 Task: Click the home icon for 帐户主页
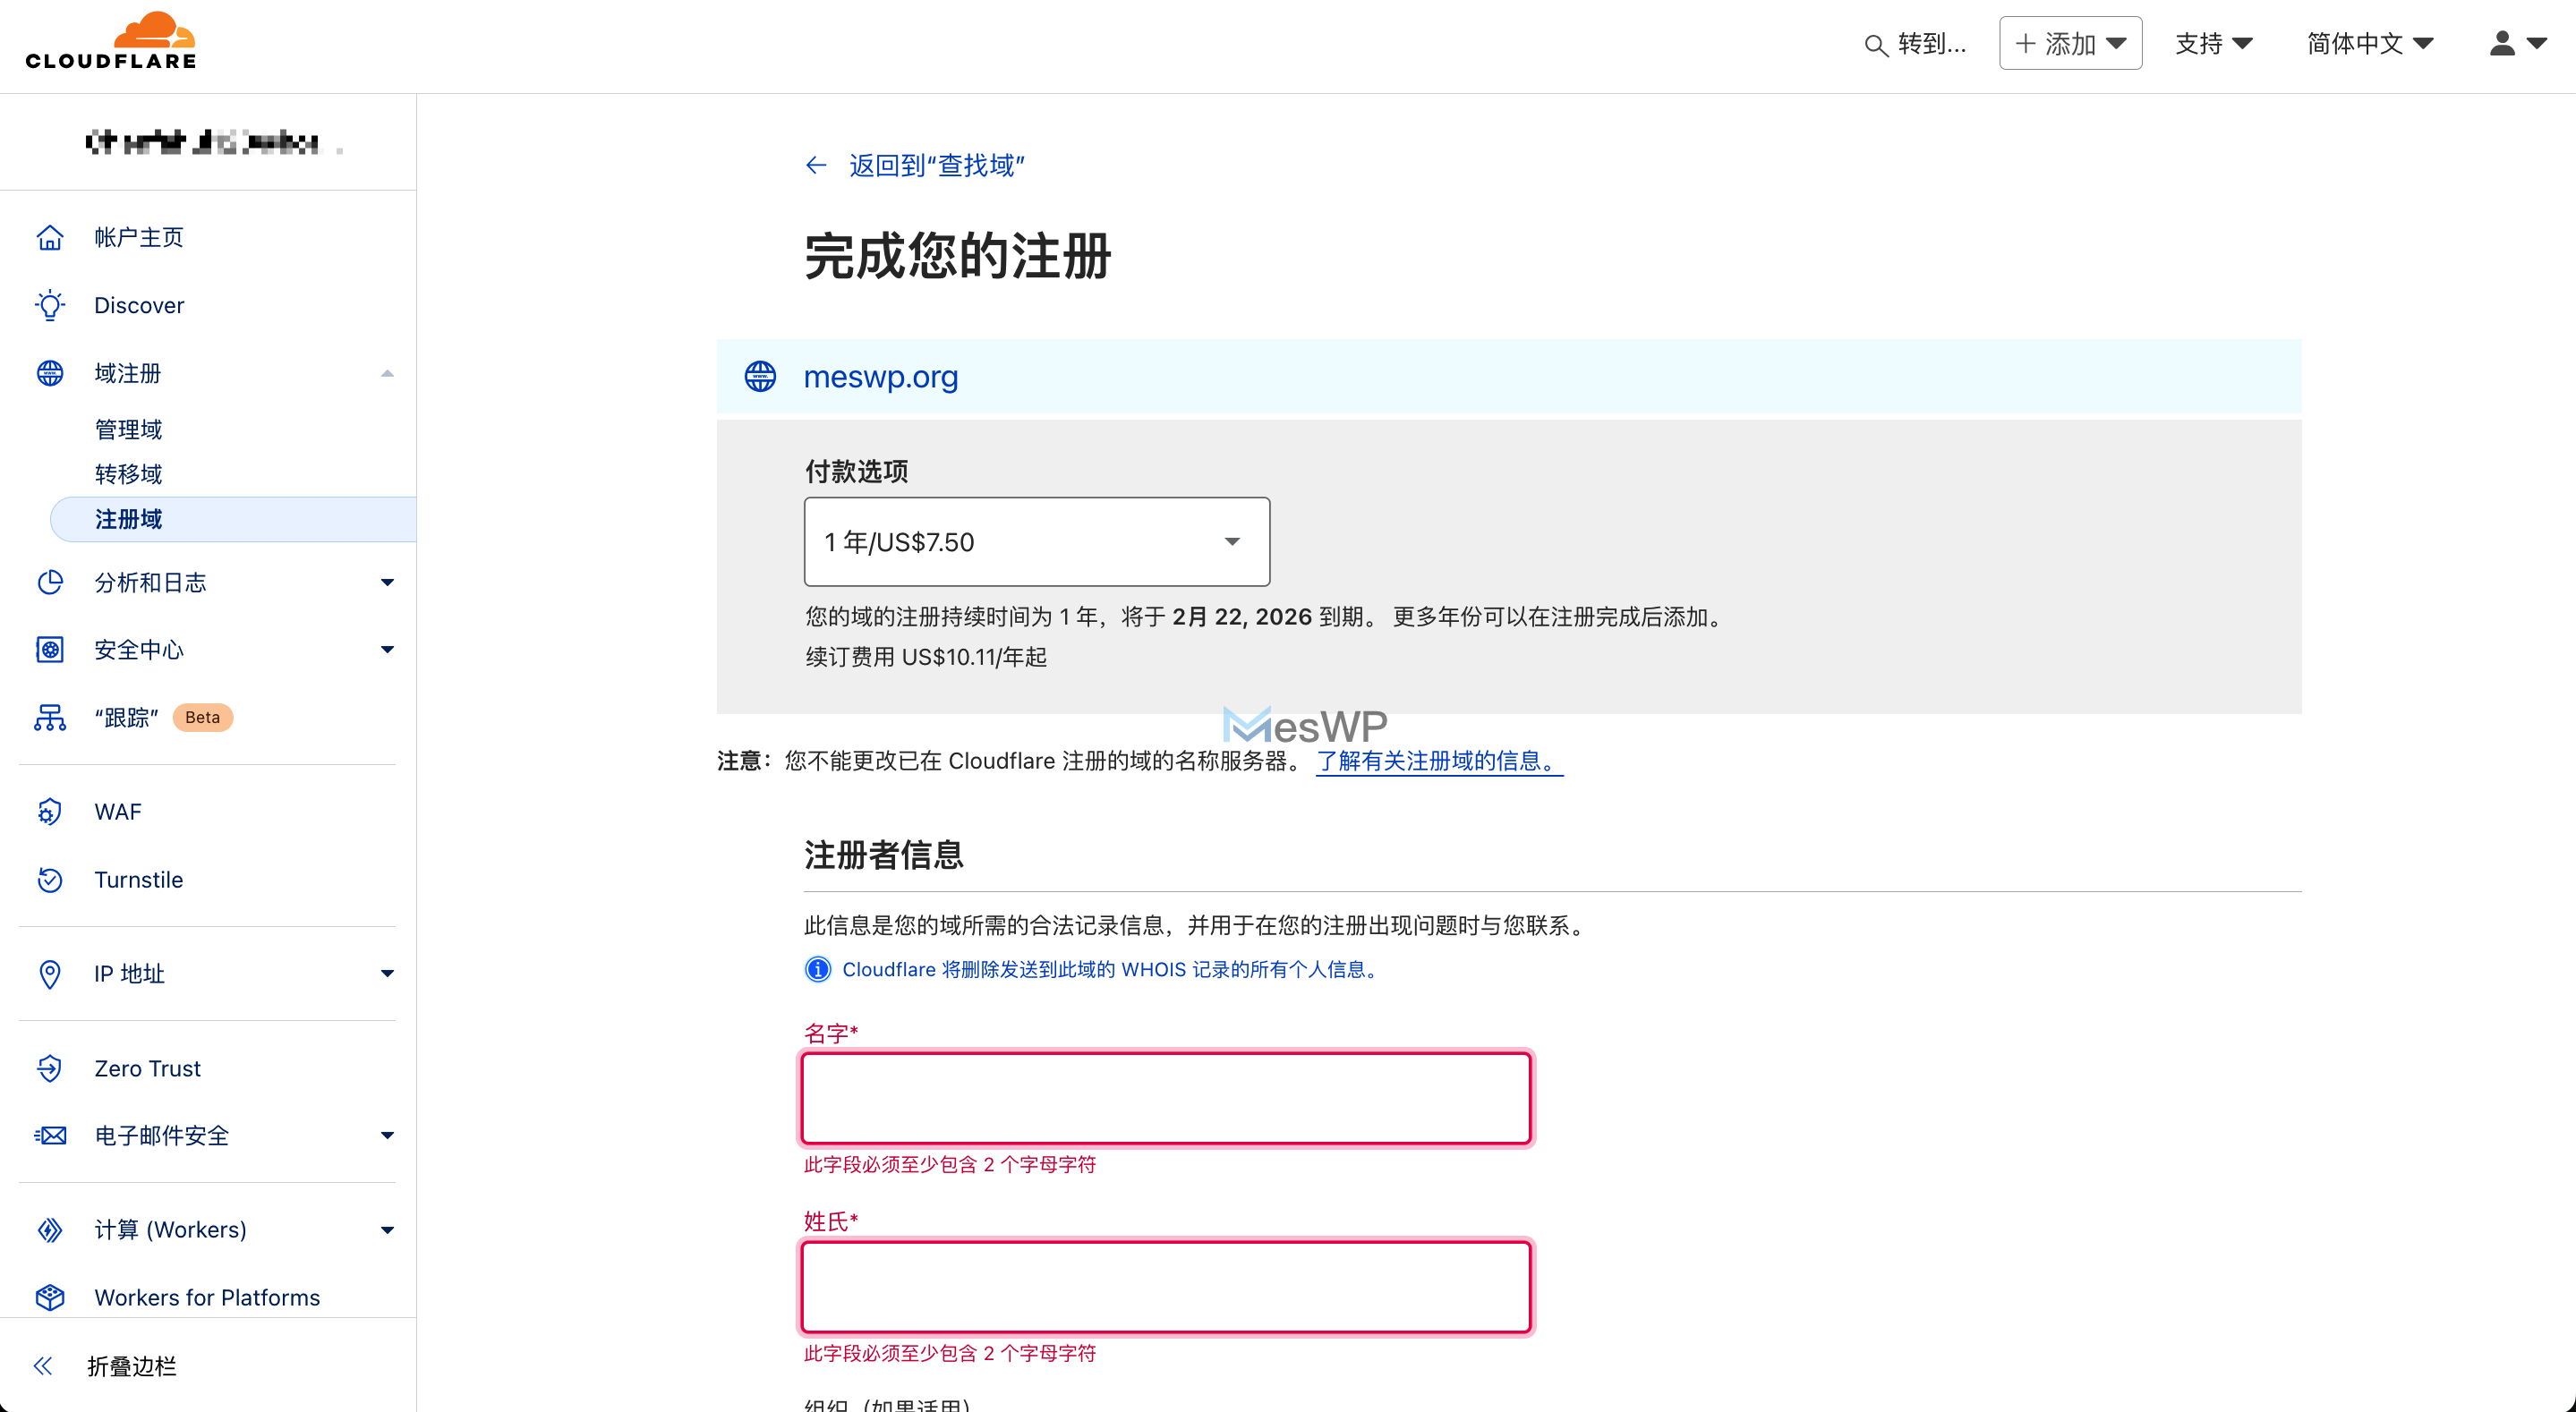point(50,237)
